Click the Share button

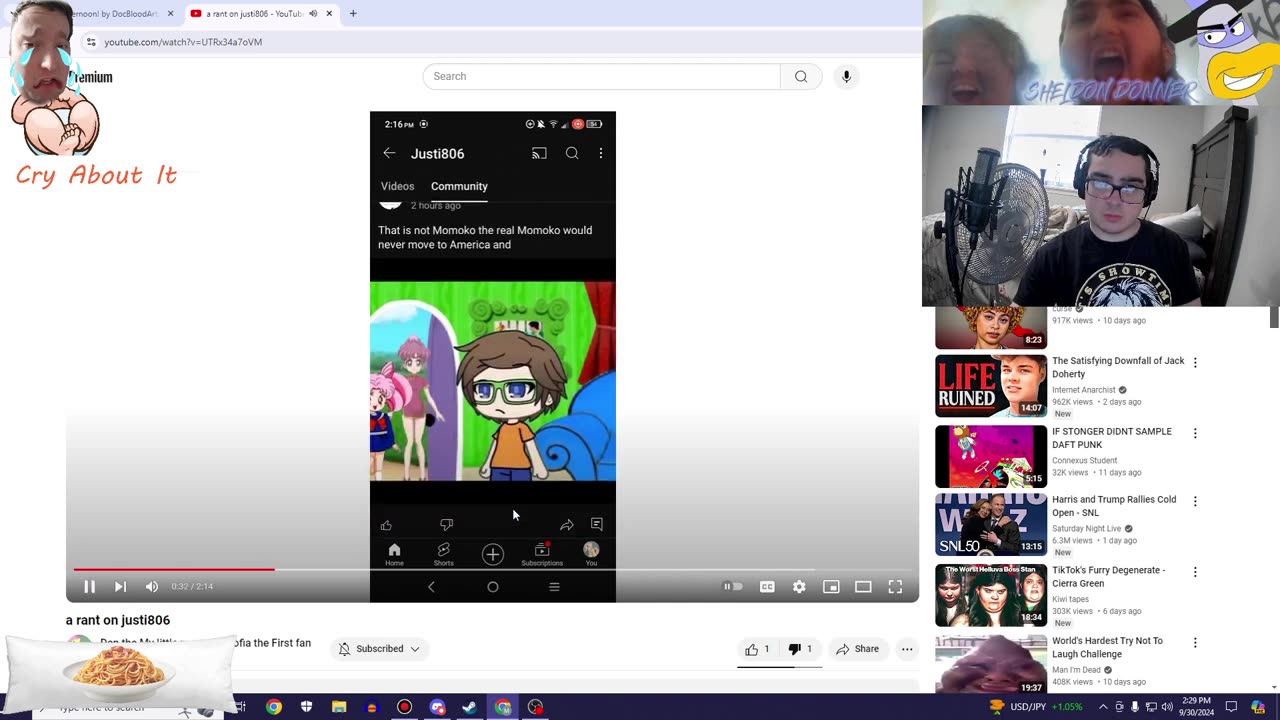pyautogui.click(x=857, y=649)
